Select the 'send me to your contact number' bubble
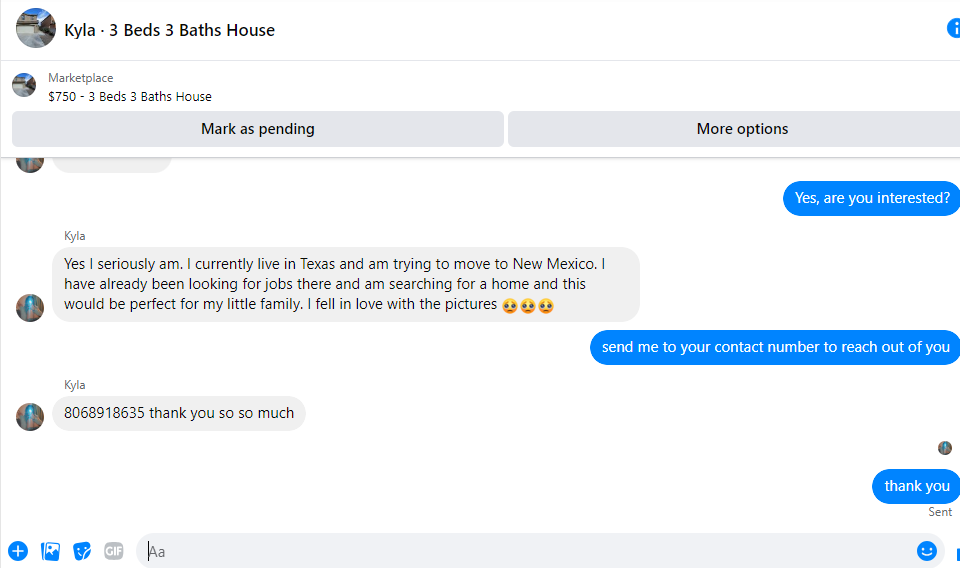 pos(775,347)
